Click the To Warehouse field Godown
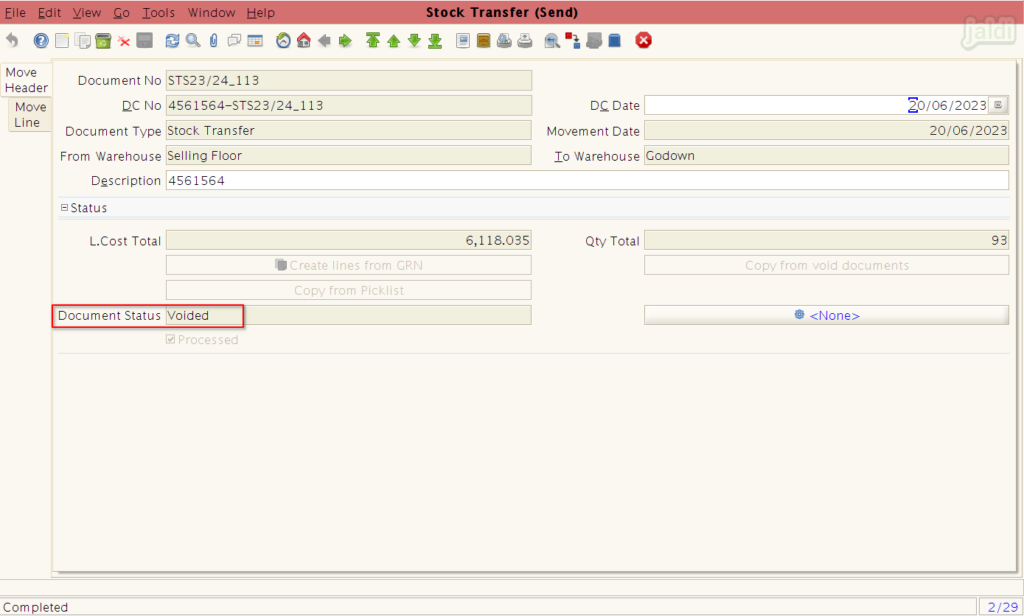The height and width of the screenshot is (616, 1024). point(826,155)
